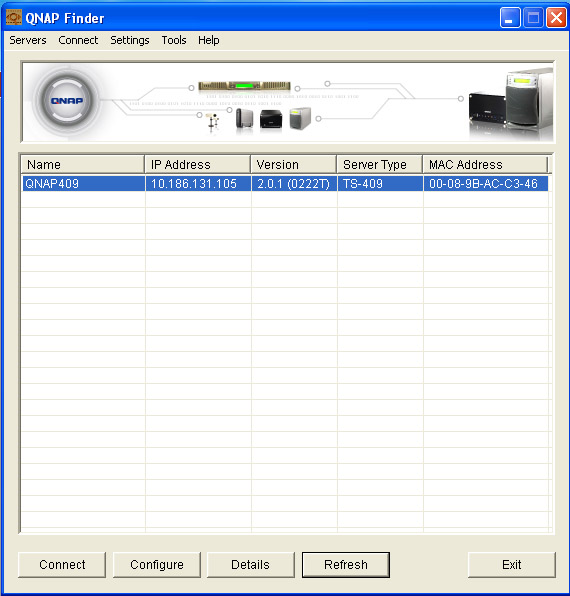Click the TS-409 server type cell
Screen dimensions: 570x596
click(380, 184)
